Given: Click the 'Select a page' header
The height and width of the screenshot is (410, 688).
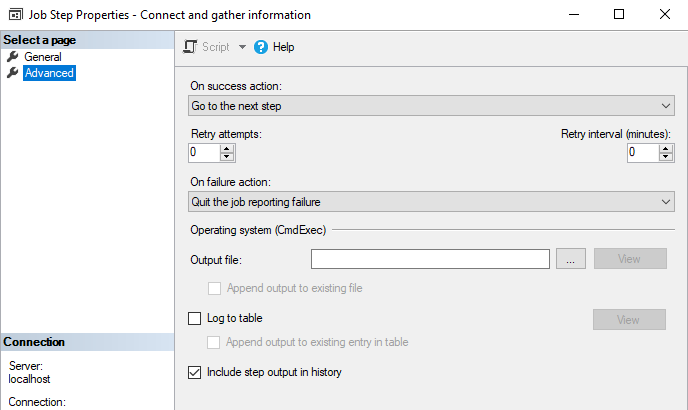Looking at the screenshot, I should tap(87, 40).
